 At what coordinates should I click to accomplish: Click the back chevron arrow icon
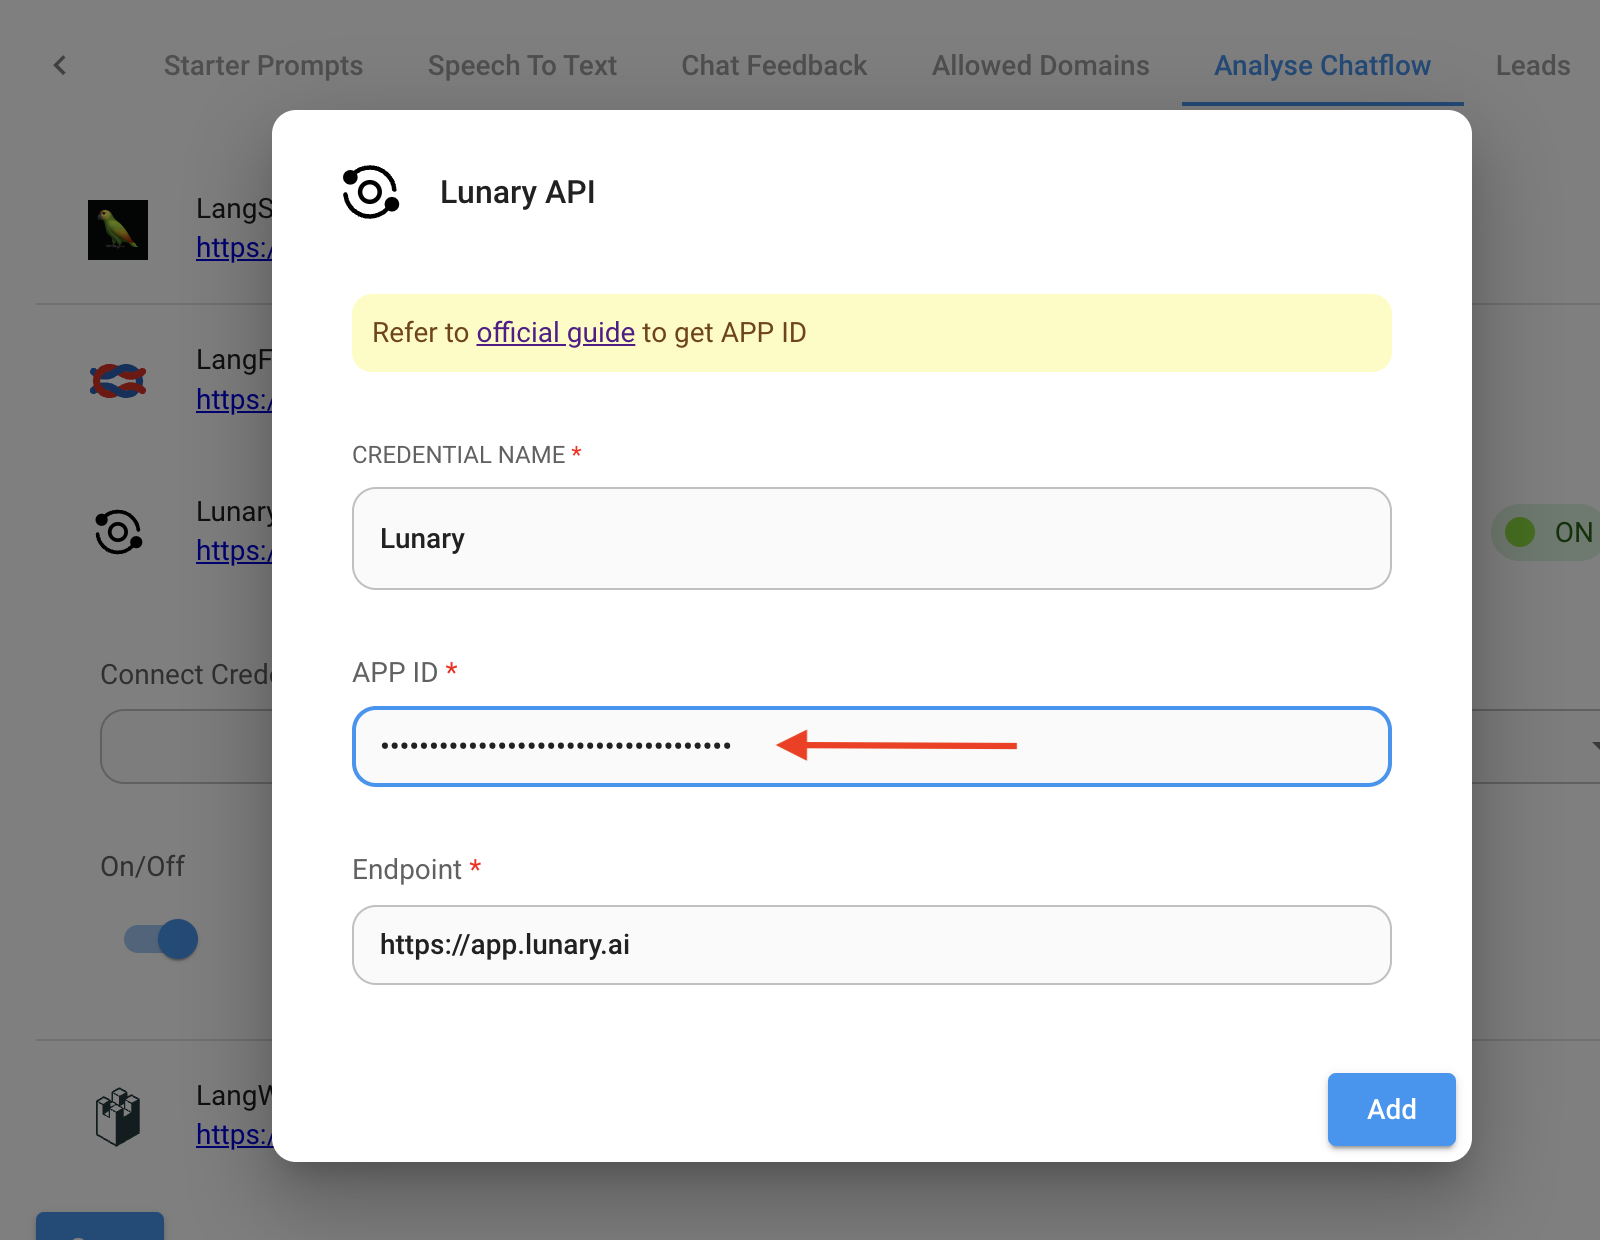[60, 65]
